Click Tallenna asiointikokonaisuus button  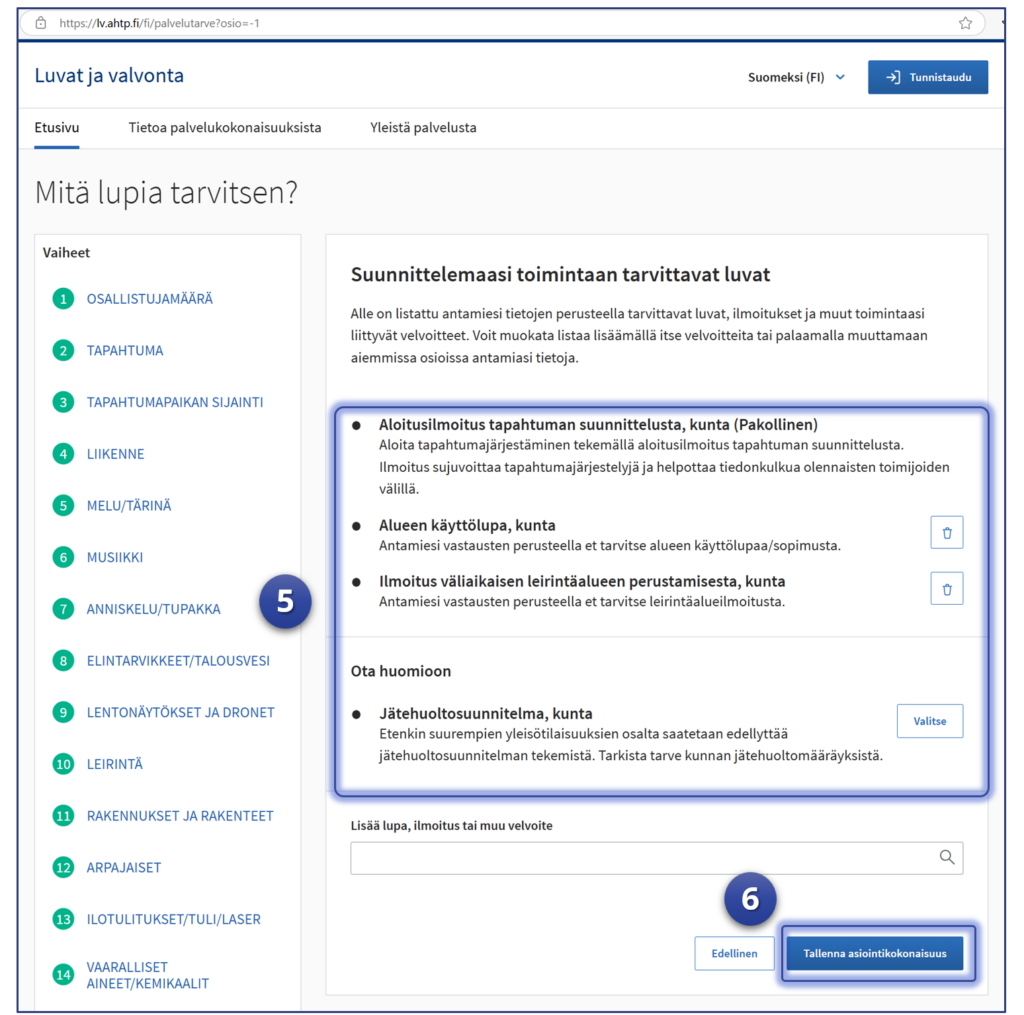click(874, 954)
